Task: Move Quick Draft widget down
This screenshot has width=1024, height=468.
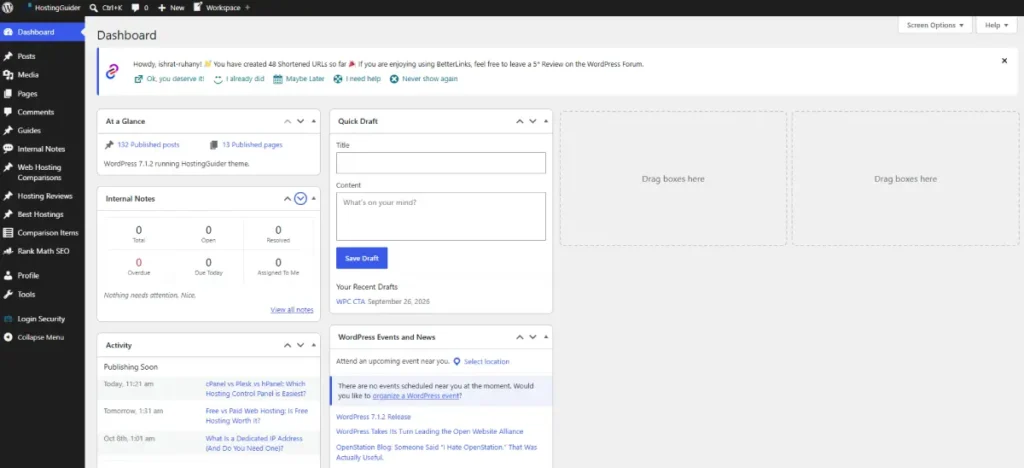Action: [533, 121]
